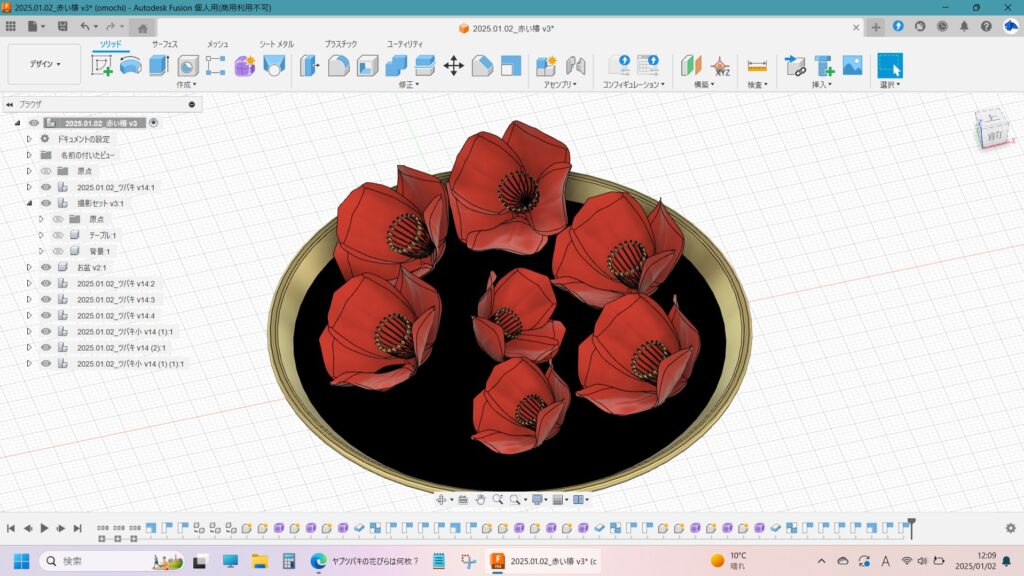The image size is (1024, 576).
Task: Collapse the 撮影セット v3:1 tree node
Action: point(29,203)
